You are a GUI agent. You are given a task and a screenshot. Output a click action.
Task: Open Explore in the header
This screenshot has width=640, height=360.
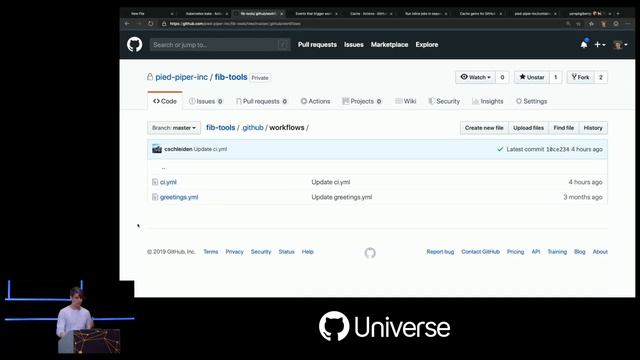pos(427,44)
